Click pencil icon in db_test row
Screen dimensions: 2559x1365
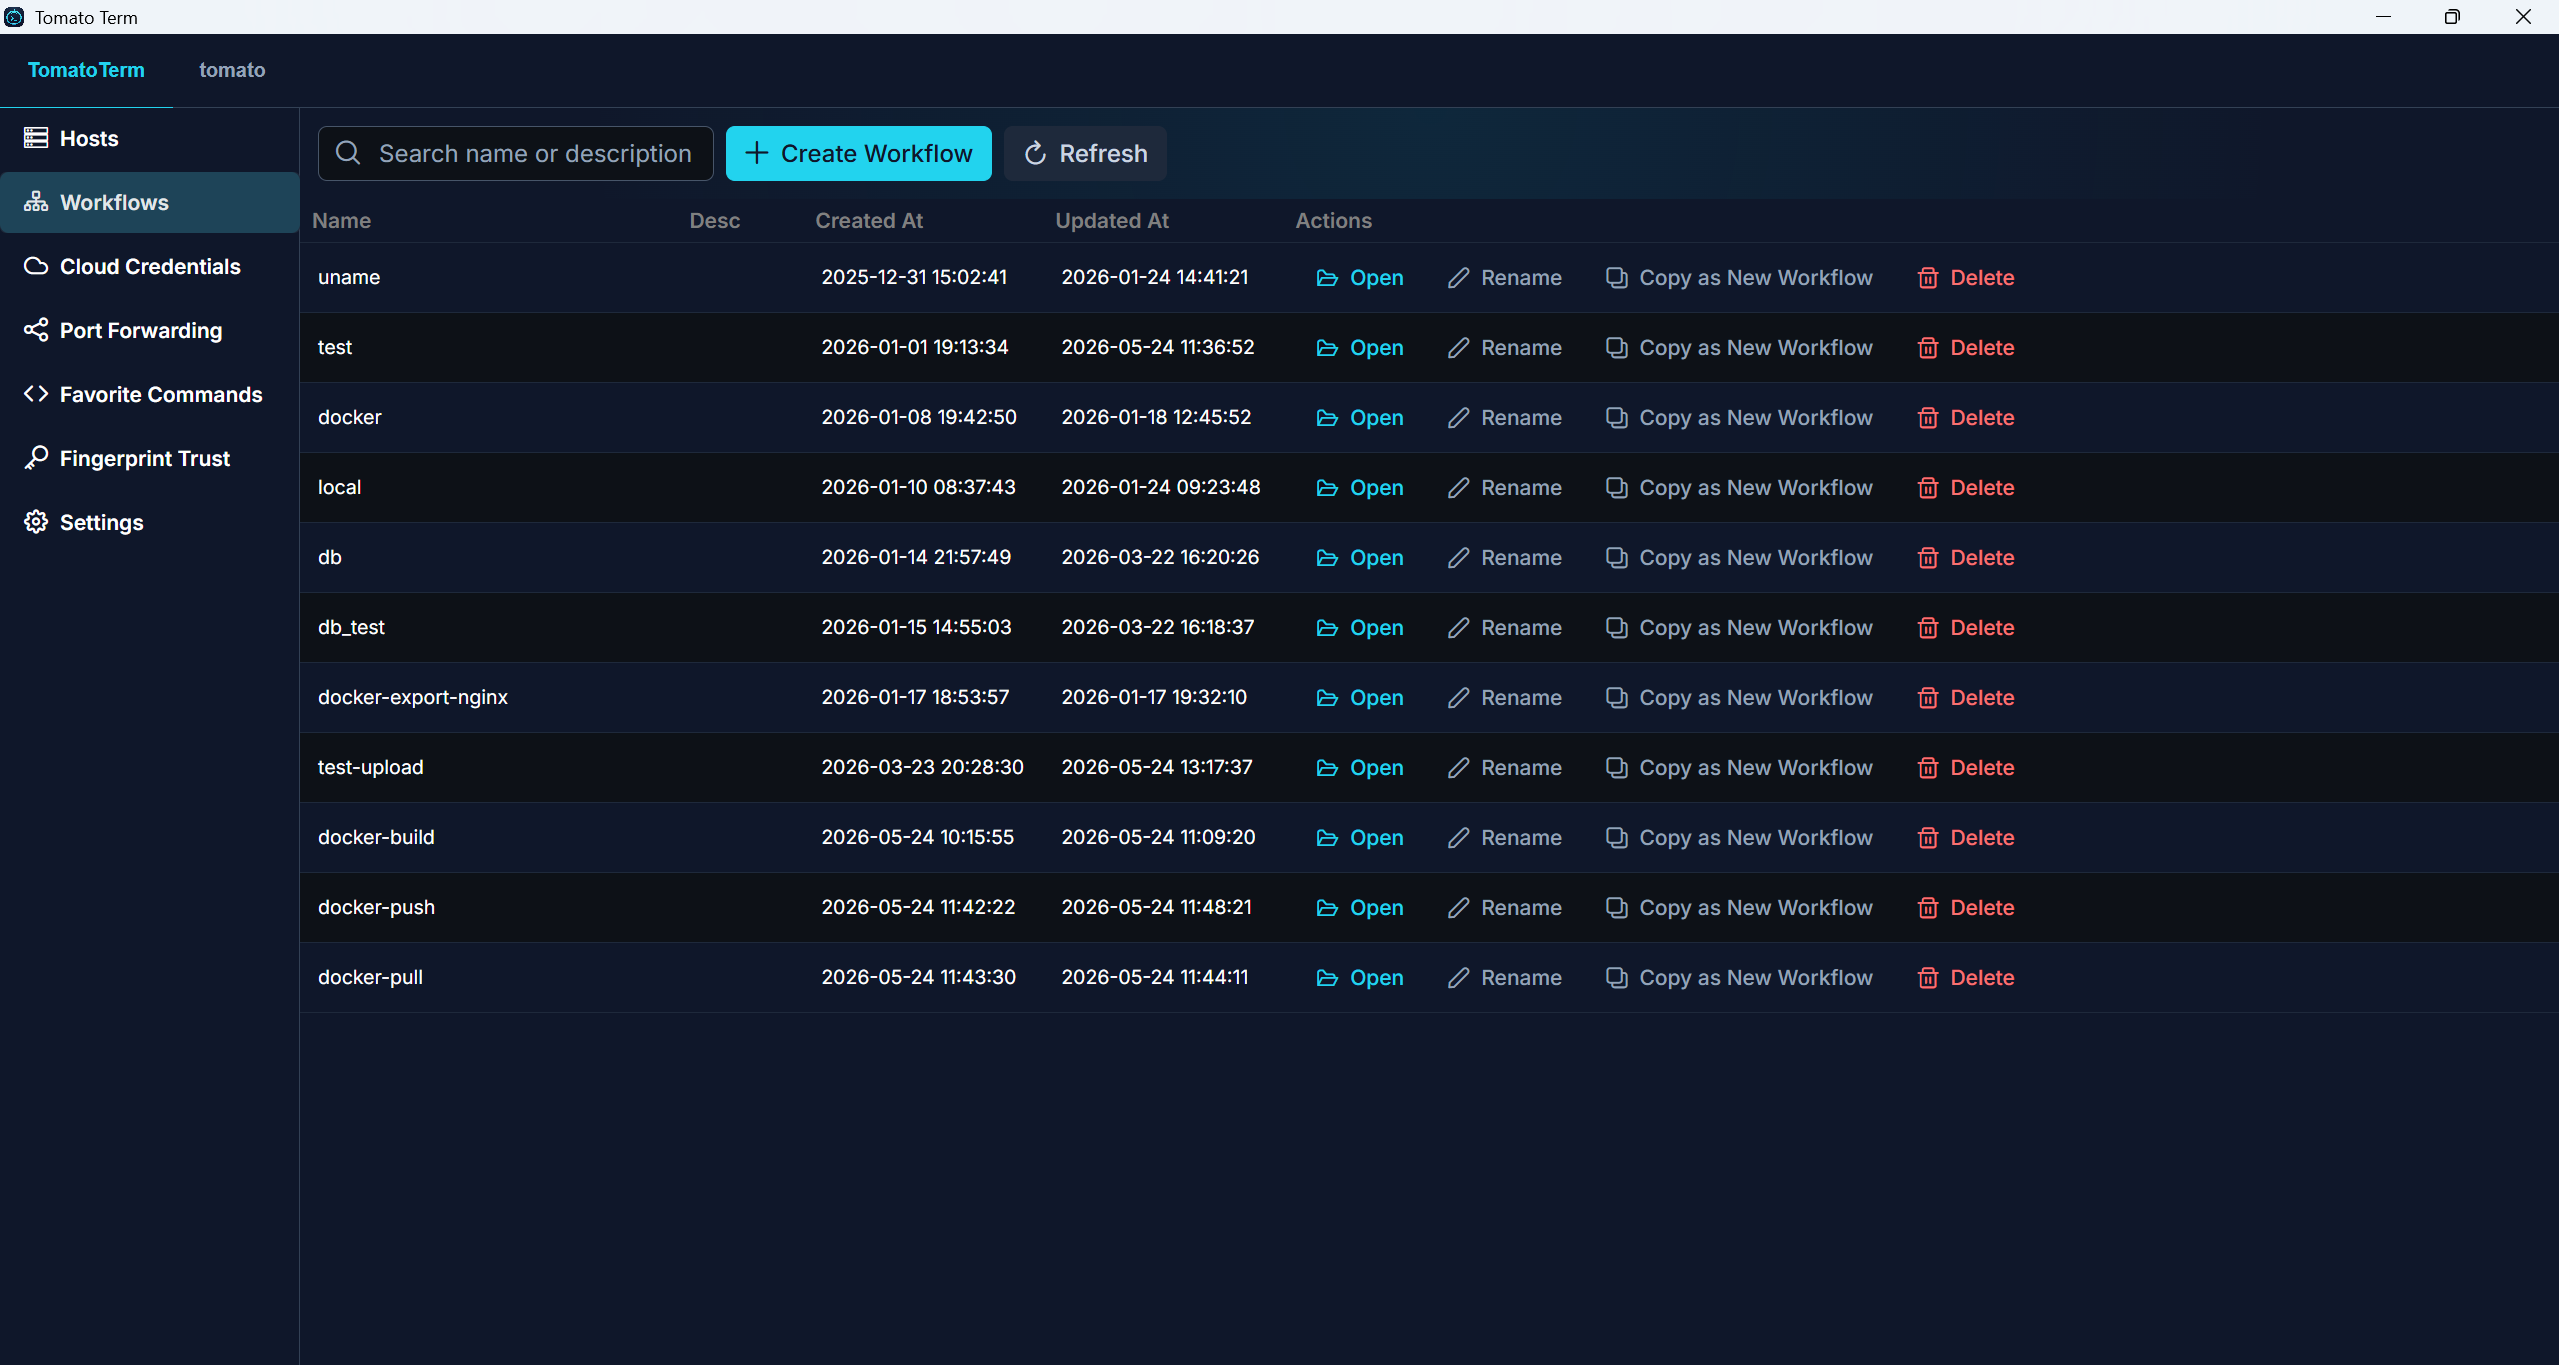pyautogui.click(x=1458, y=628)
